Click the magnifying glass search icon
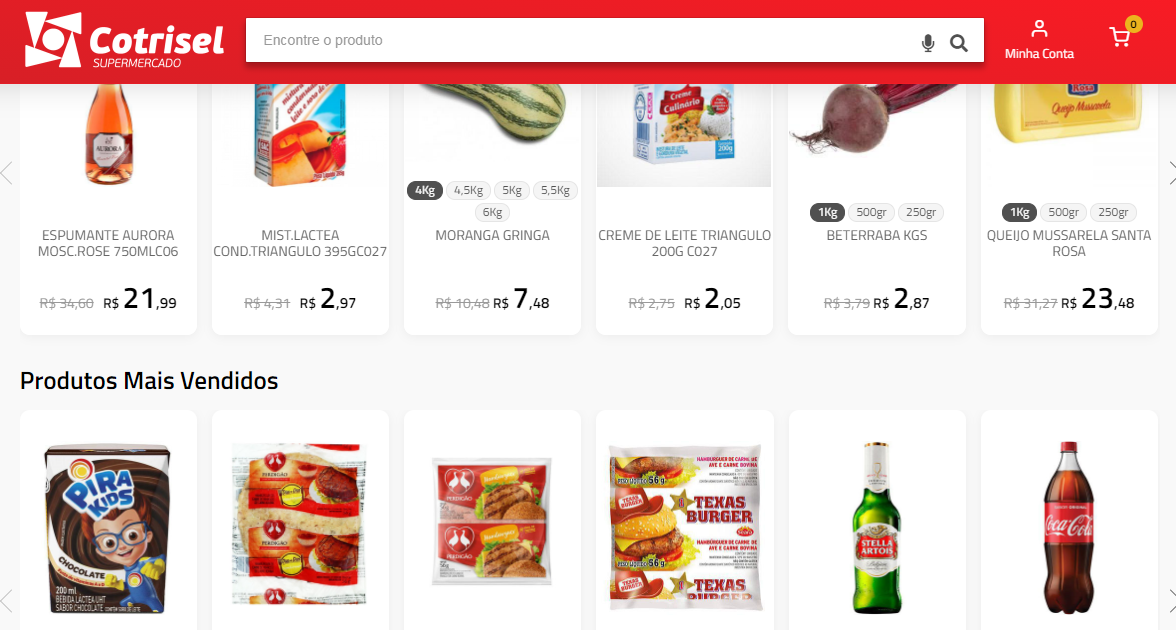The width and height of the screenshot is (1176, 630). (x=958, y=43)
